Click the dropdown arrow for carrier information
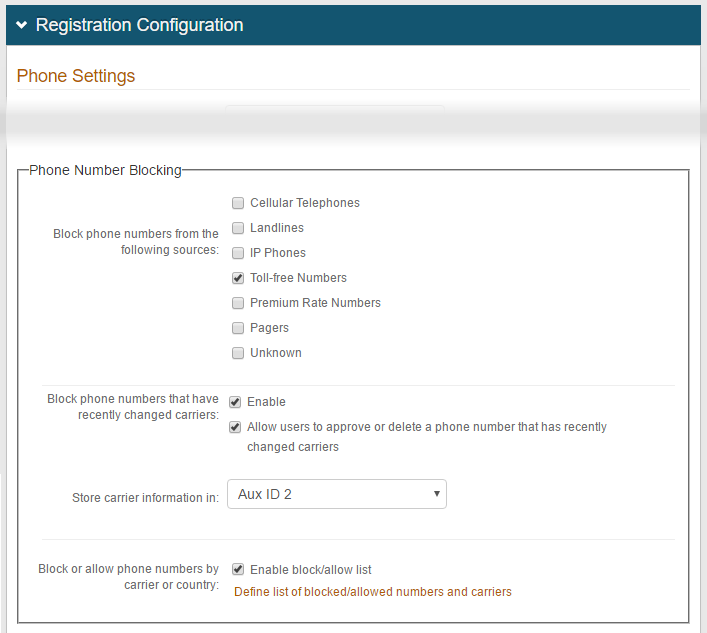Viewport: 707px width, 633px height. click(x=436, y=494)
